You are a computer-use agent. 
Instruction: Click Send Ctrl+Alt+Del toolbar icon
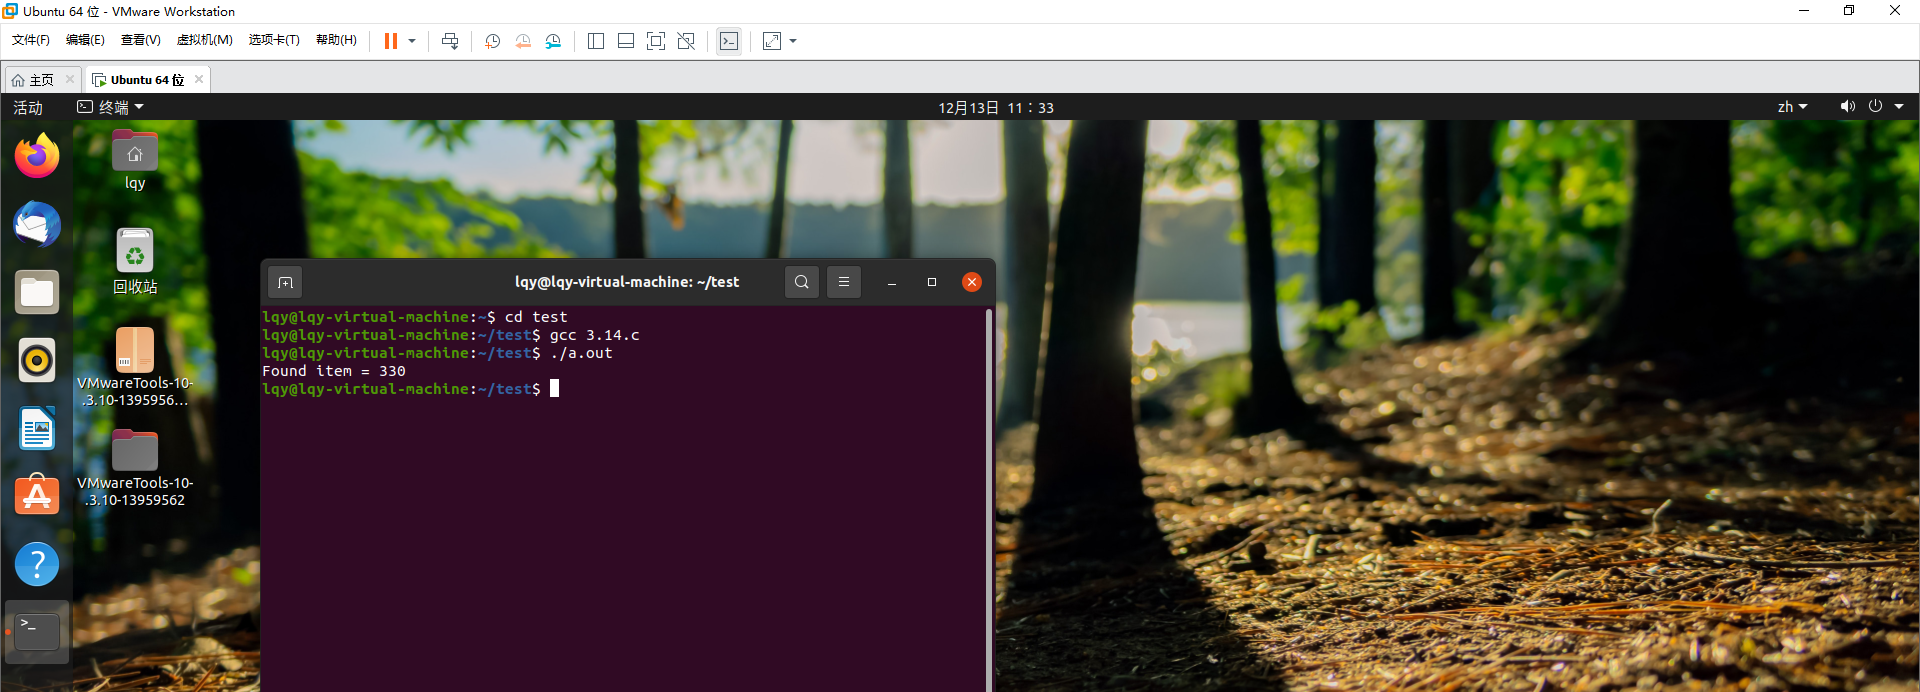[x=450, y=41]
